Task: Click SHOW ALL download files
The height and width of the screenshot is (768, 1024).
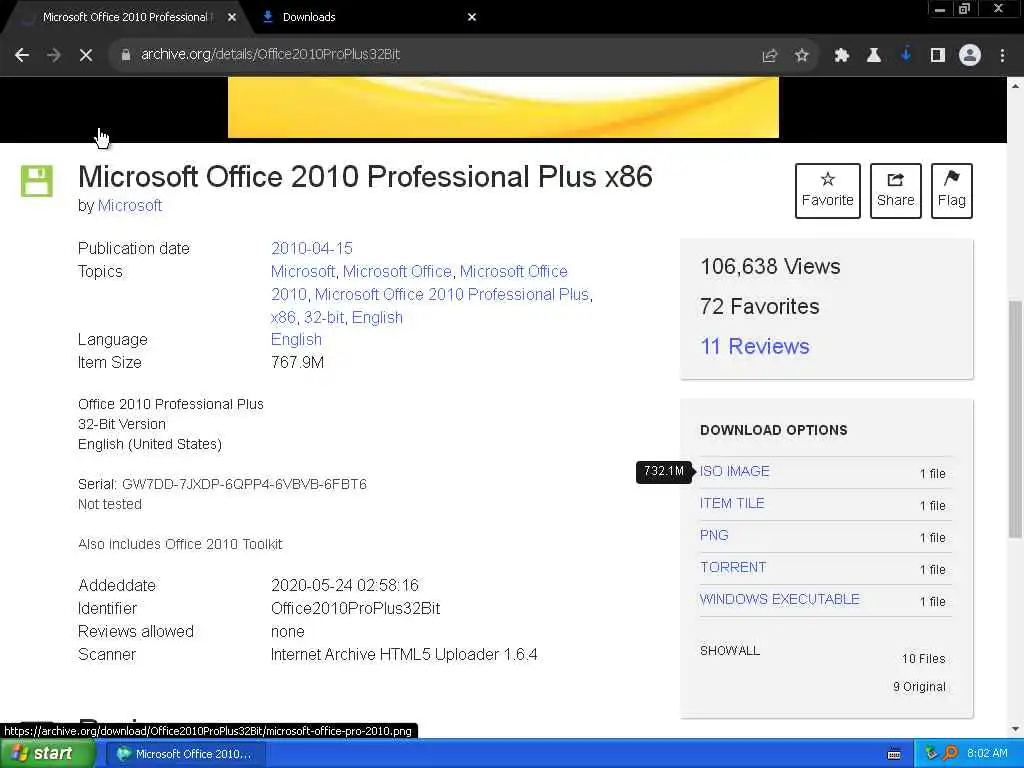Action: pos(729,650)
